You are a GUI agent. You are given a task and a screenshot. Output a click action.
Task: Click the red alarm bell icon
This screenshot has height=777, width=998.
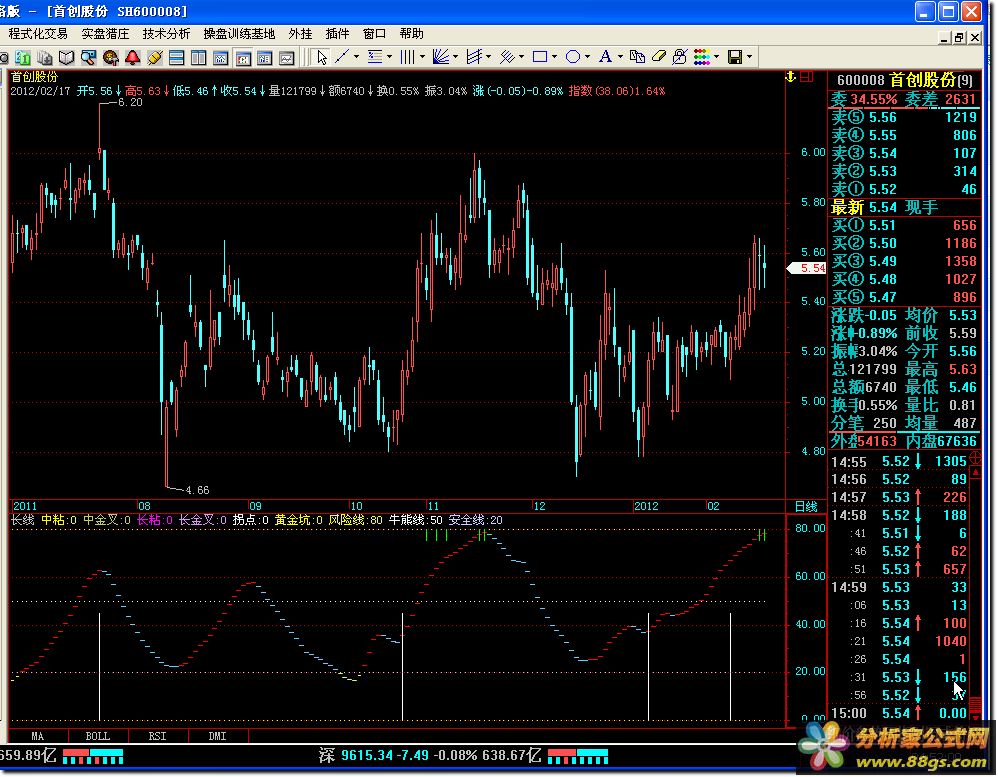click(132, 58)
